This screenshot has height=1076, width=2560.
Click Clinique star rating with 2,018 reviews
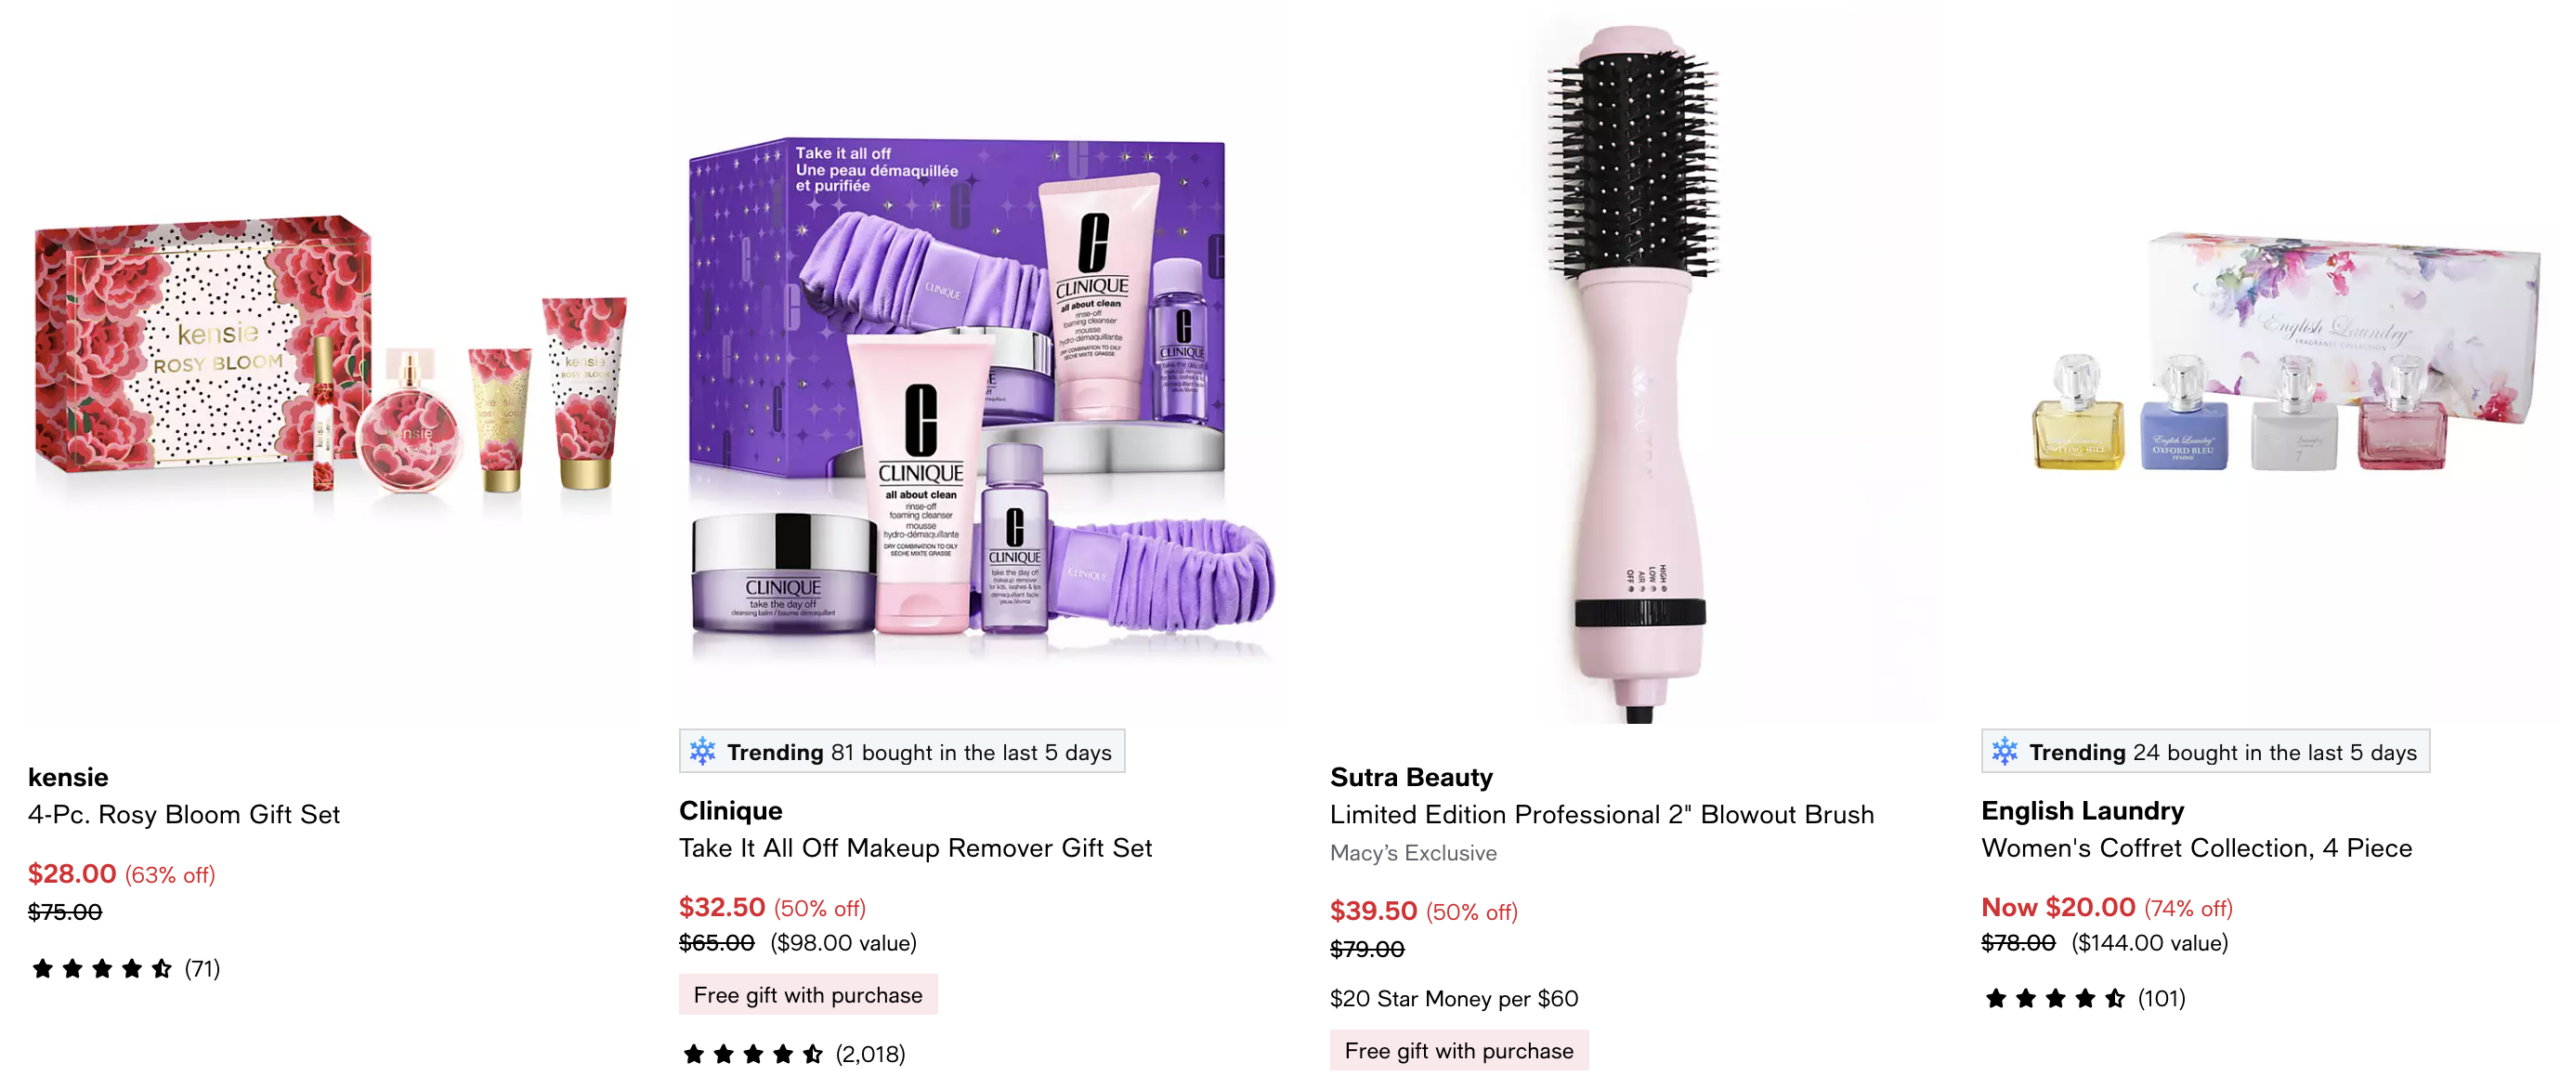coord(793,1053)
